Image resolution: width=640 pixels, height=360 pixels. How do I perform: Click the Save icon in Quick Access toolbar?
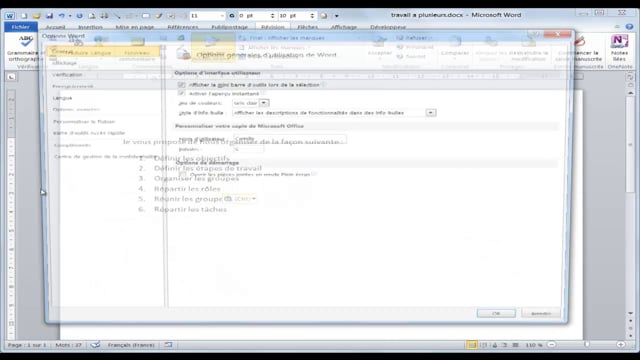pyautogui.click(x=49, y=16)
